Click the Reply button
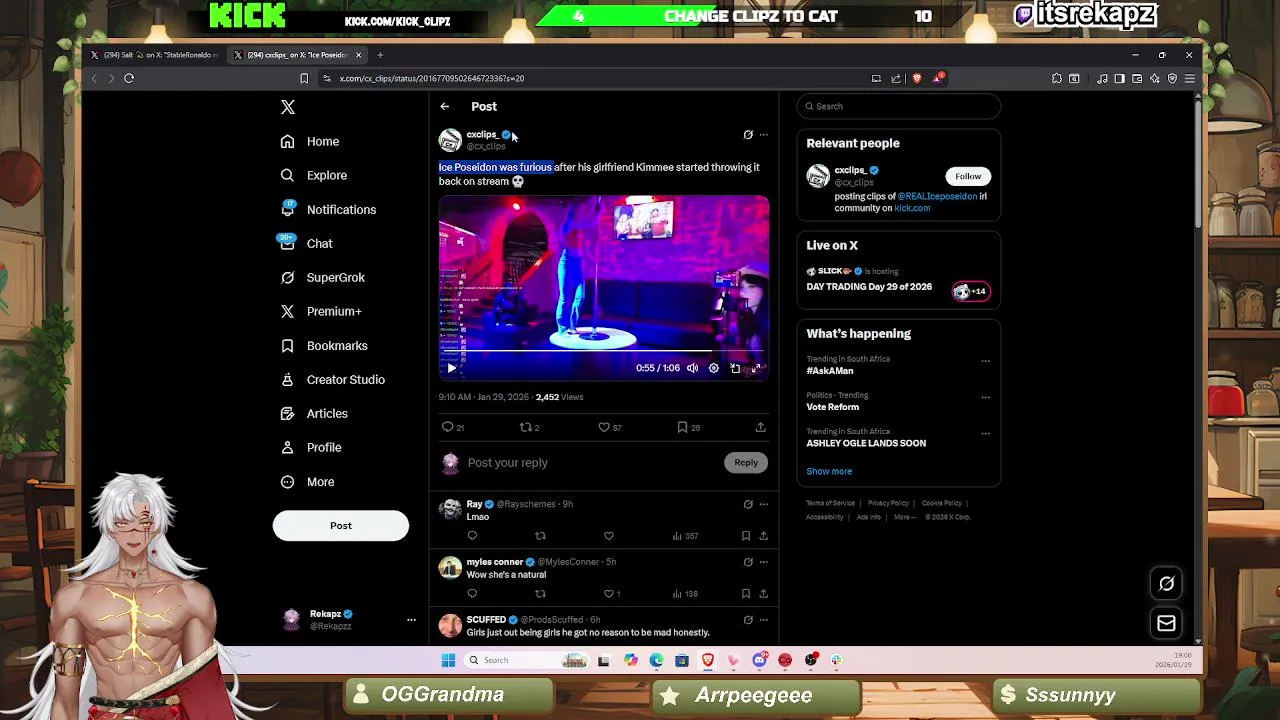The height and width of the screenshot is (720, 1280). pos(746,462)
